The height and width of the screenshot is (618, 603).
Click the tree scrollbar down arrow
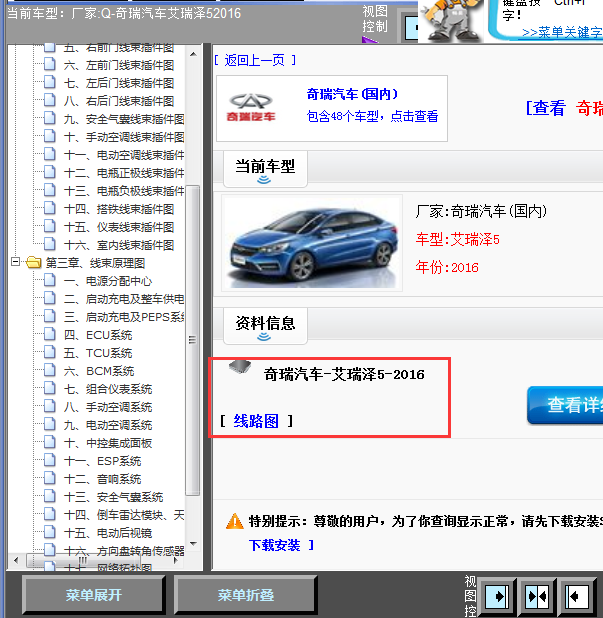tap(193, 544)
